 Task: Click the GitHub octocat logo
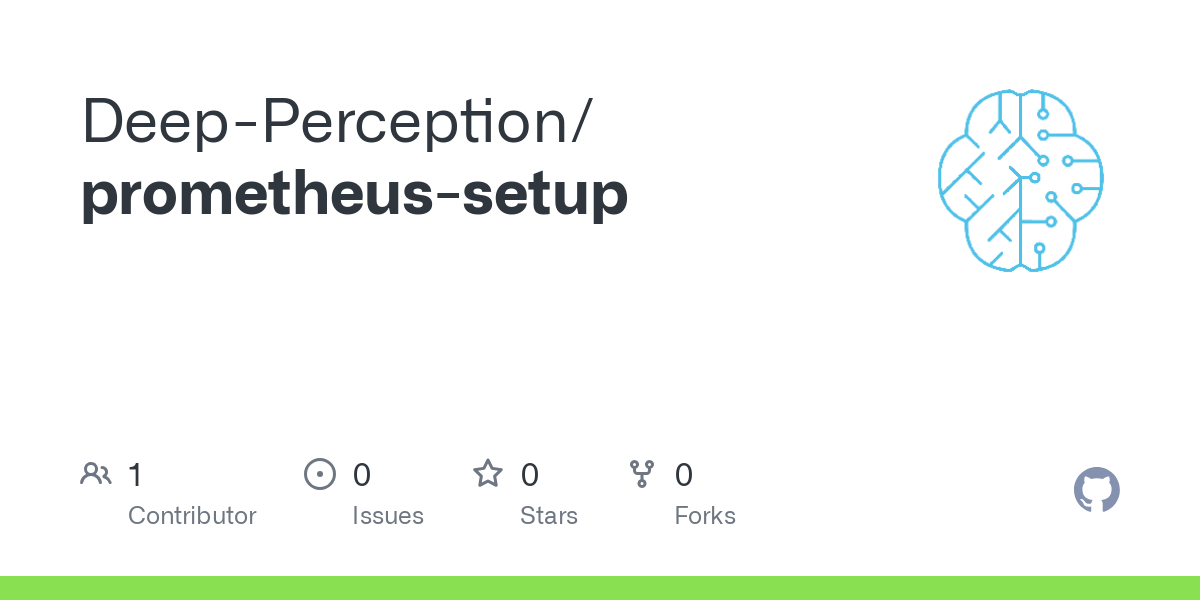tap(1096, 490)
